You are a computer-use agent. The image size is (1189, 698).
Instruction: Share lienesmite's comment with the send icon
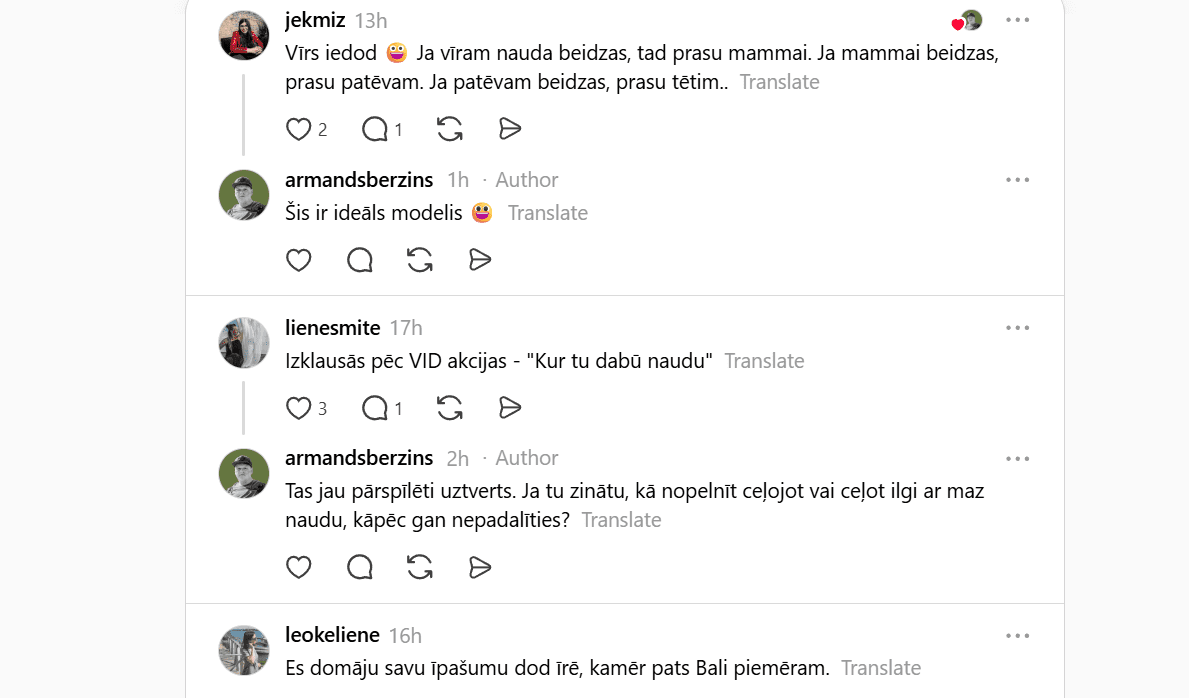[x=510, y=408]
